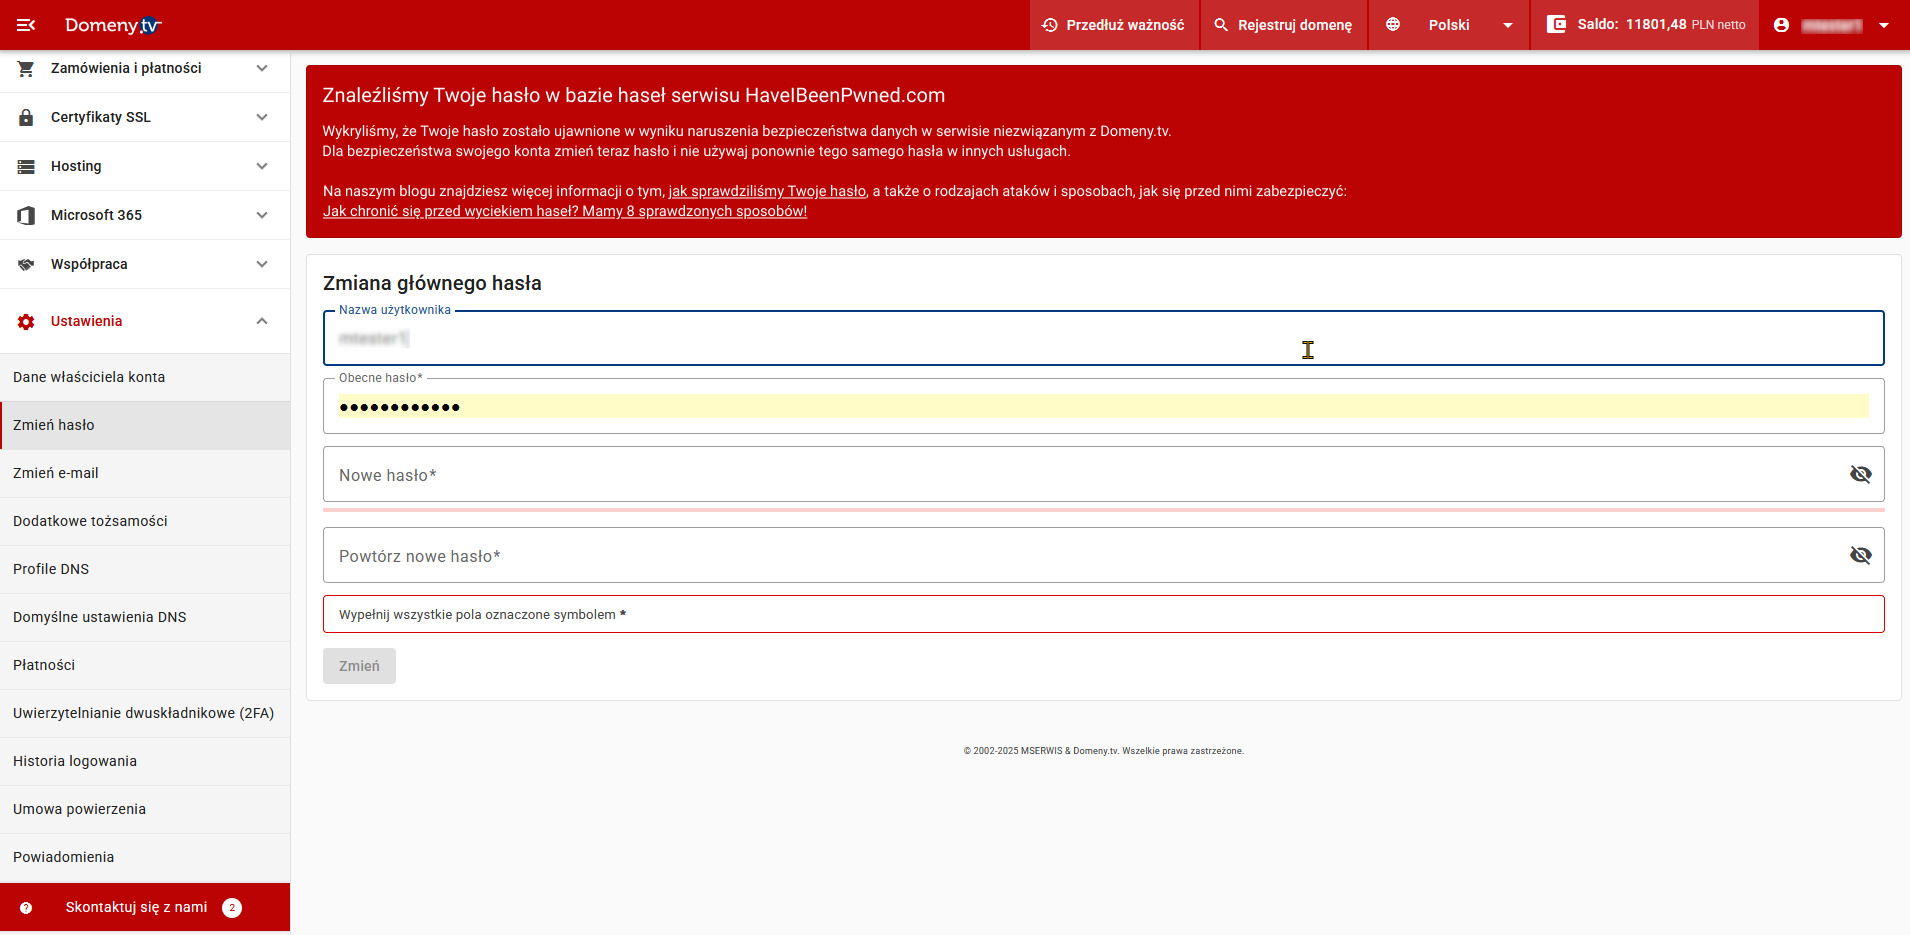Click the user account avatar icon
Screen dimensions: 1910x935
click(1781, 25)
